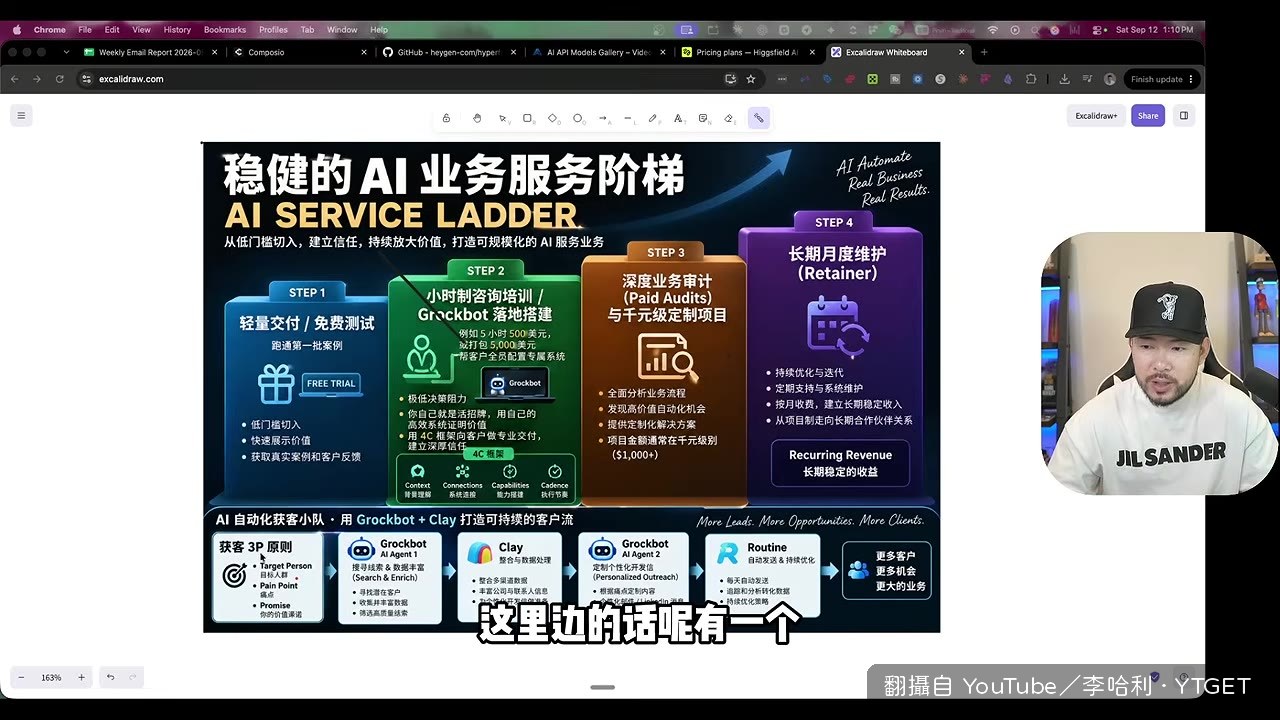This screenshot has width=1280, height=720.
Task: Select the Eraser tool
Action: (729, 118)
